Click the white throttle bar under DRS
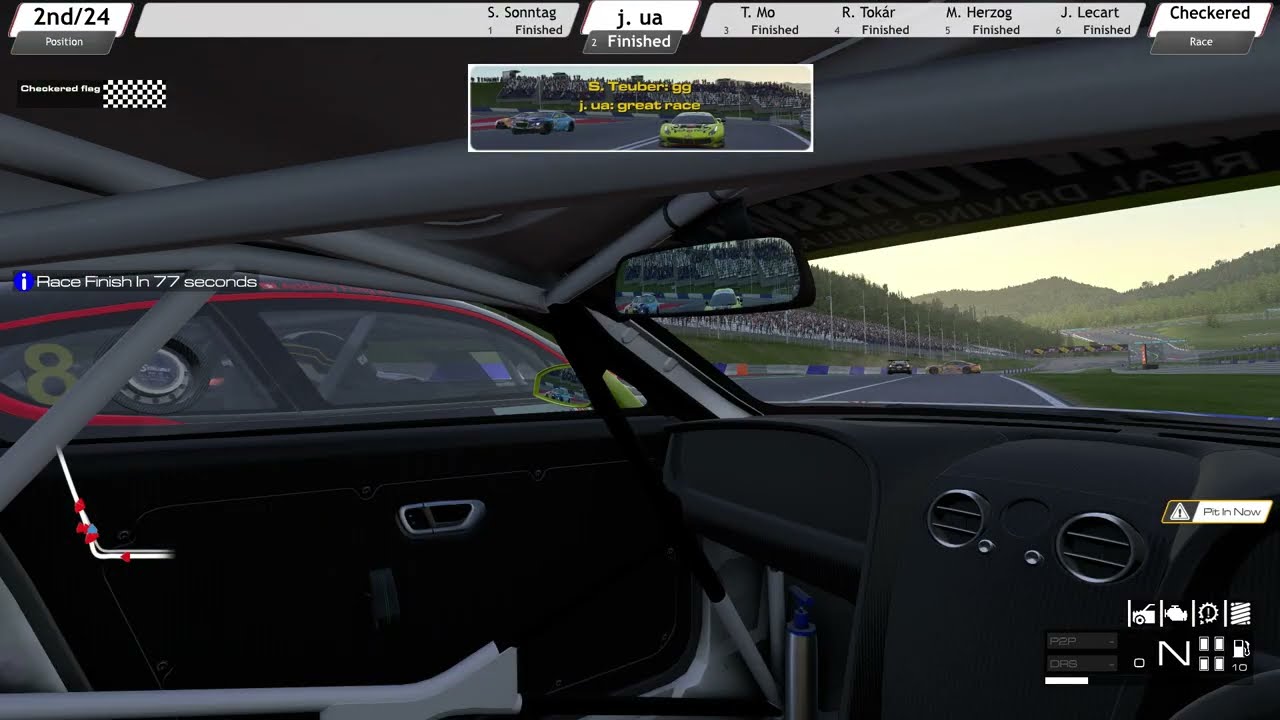The width and height of the screenshot is (1280, 720). (x=1066, y=681)
